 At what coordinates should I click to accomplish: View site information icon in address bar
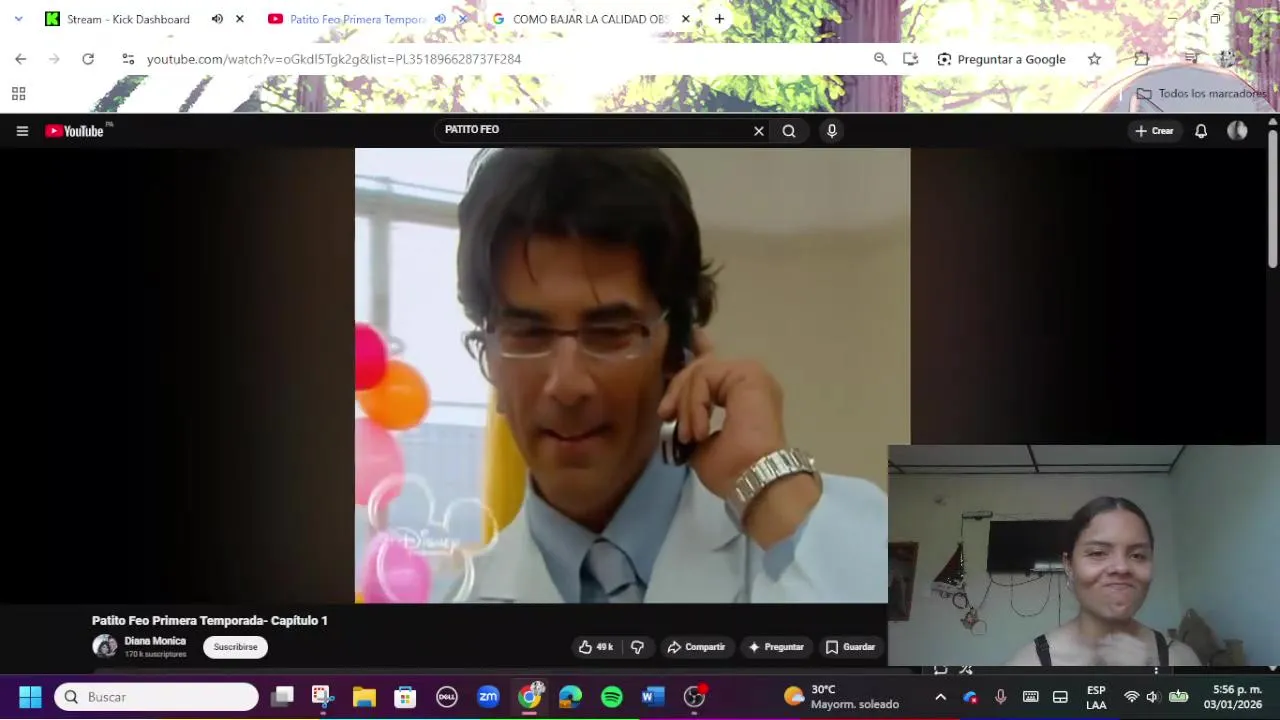click(x=128, y=59)
